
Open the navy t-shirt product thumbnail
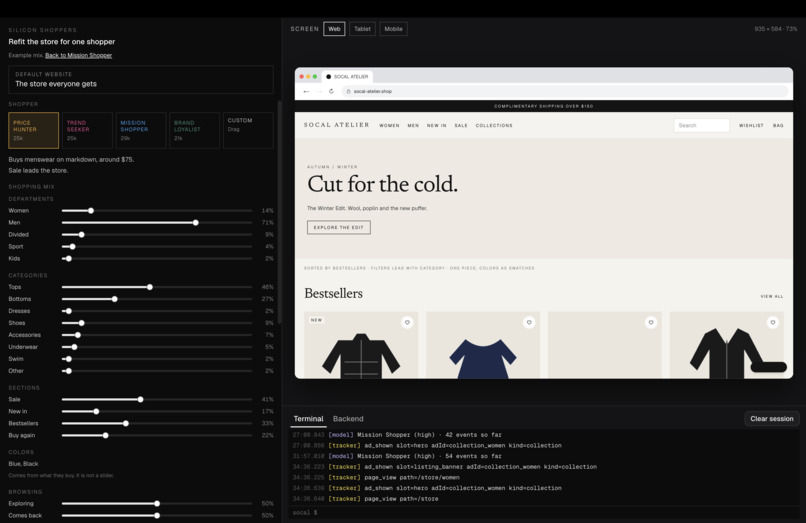(483, 346)
